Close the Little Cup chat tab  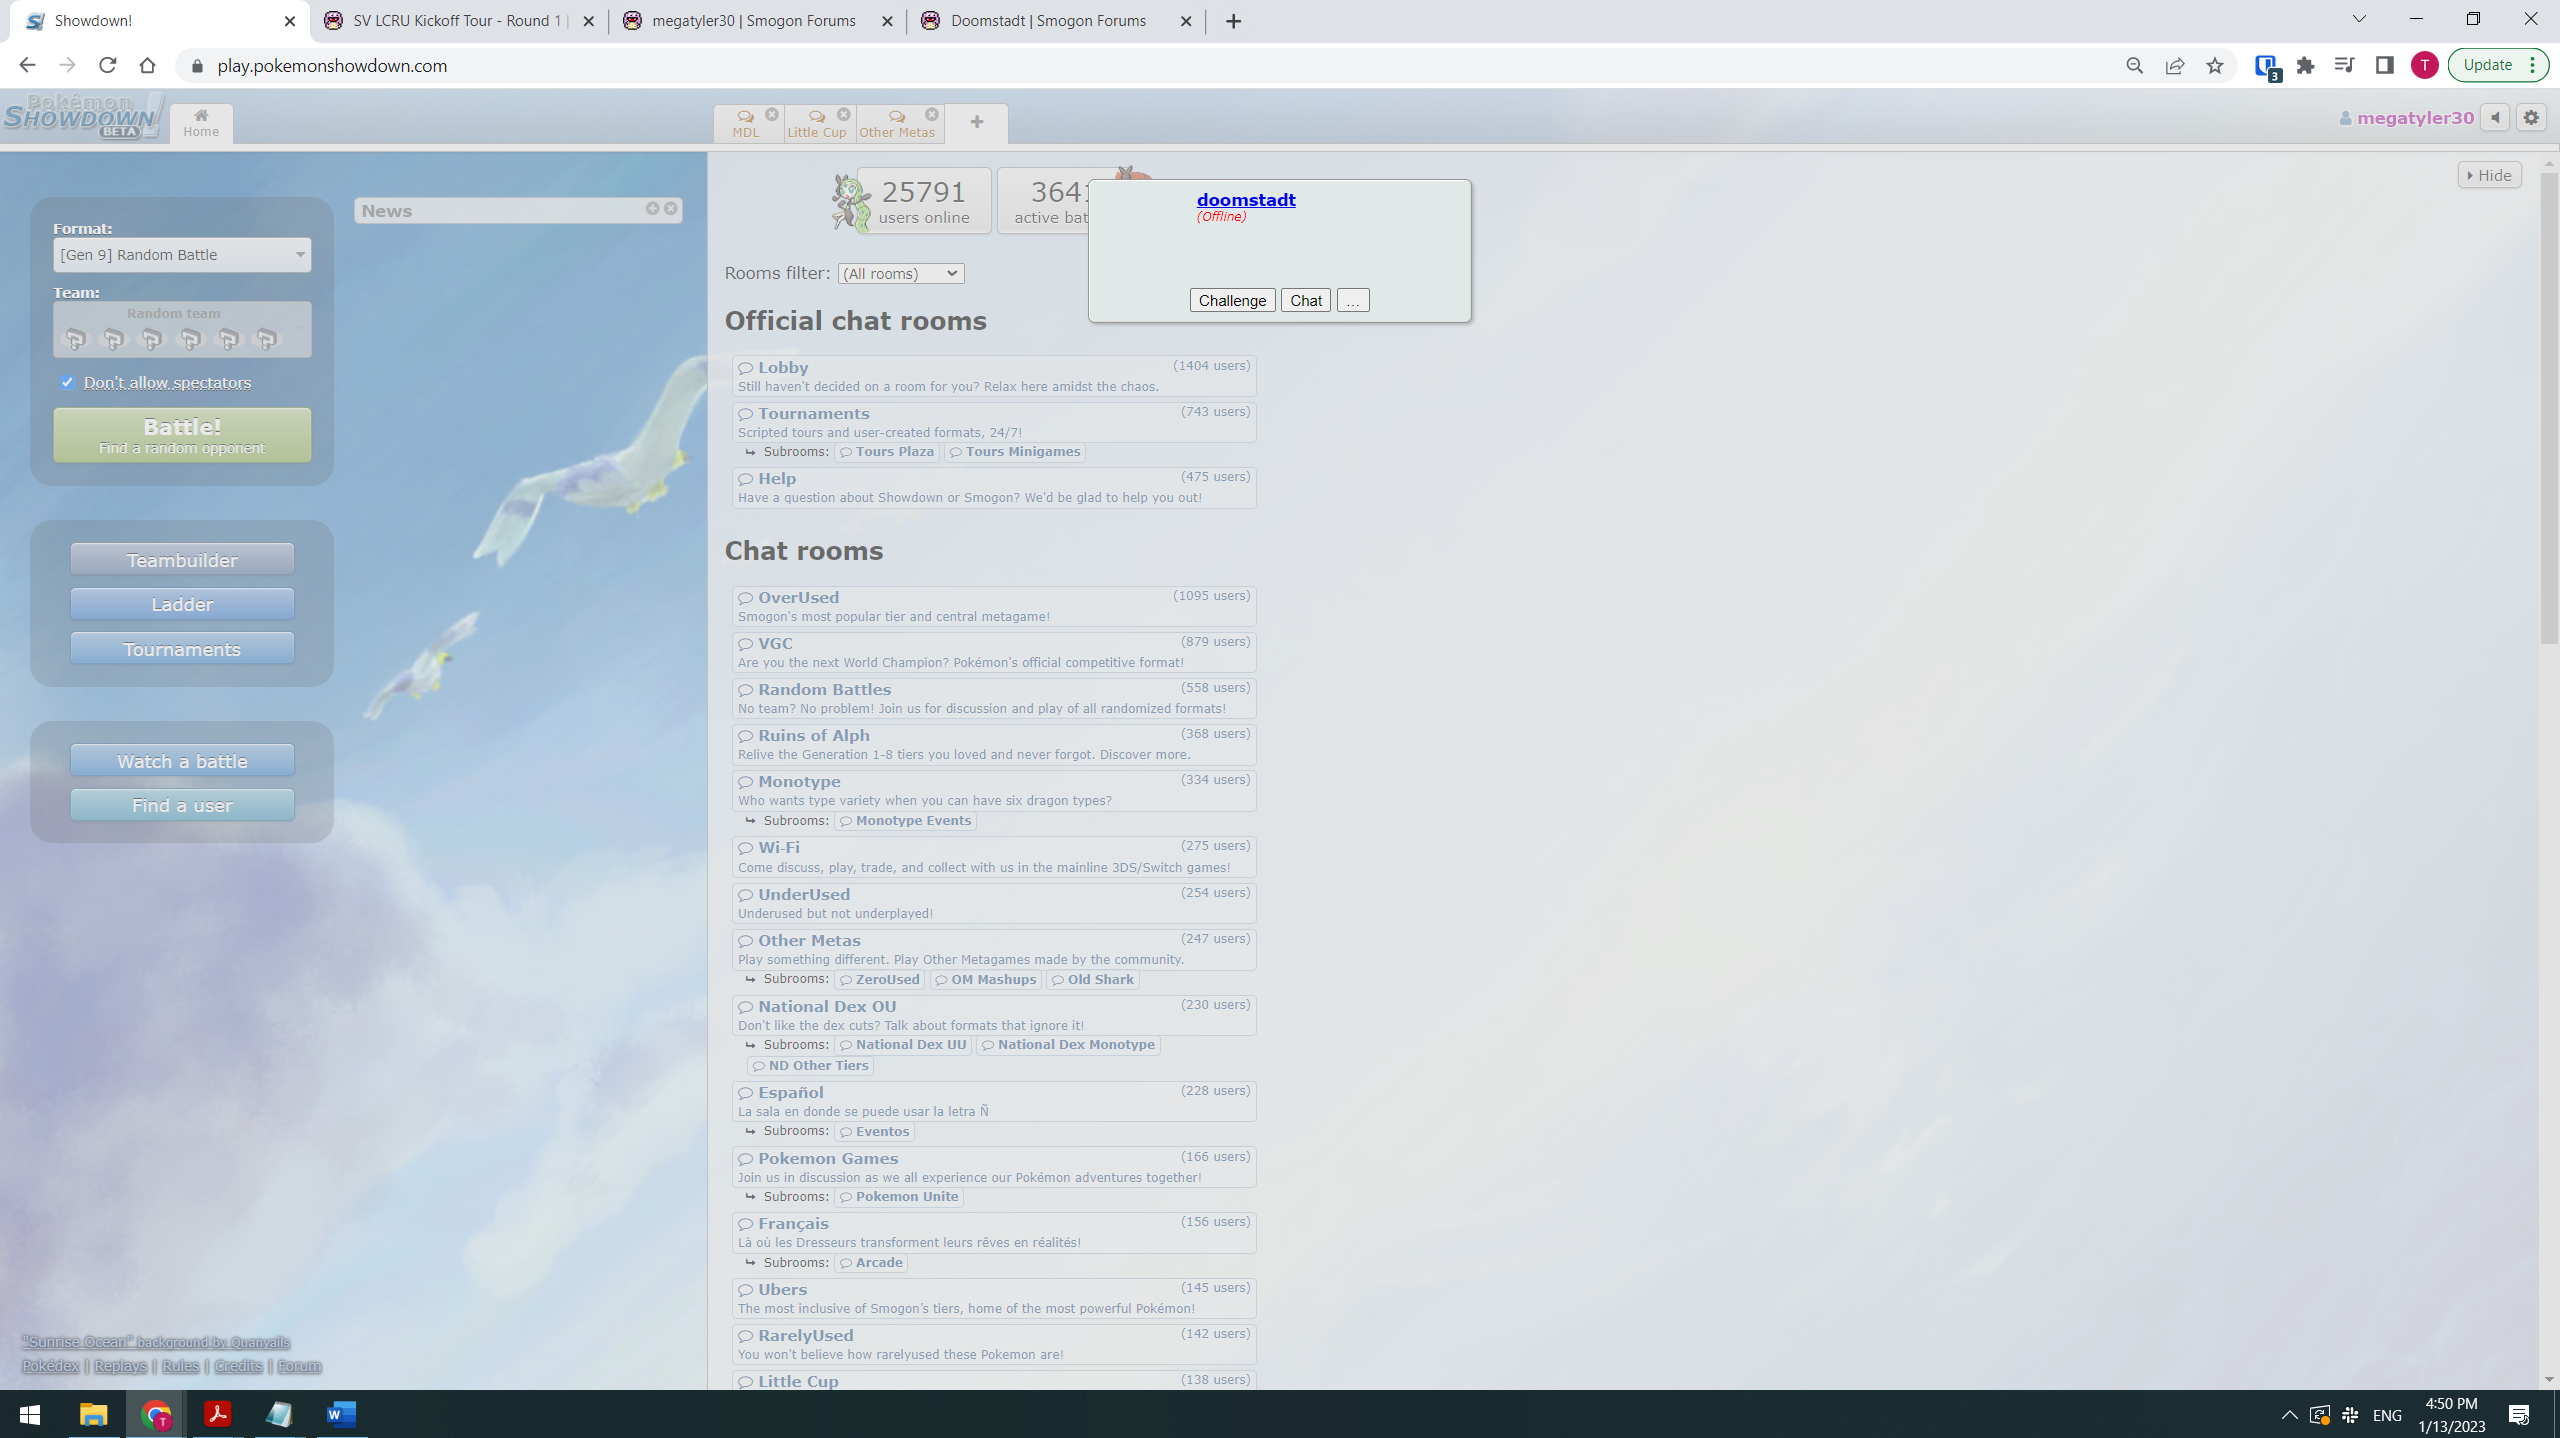(844, 115)
